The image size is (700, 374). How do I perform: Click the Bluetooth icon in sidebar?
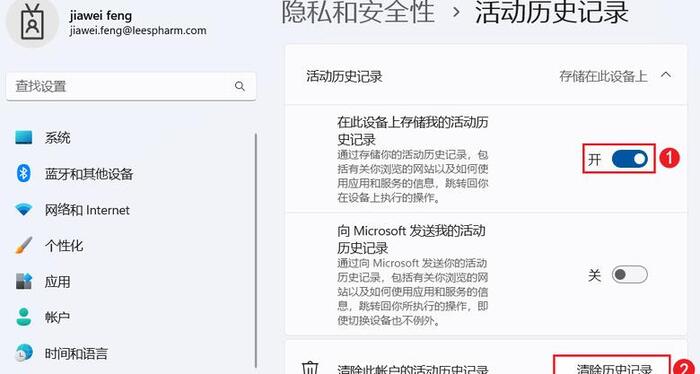point(24,174)
